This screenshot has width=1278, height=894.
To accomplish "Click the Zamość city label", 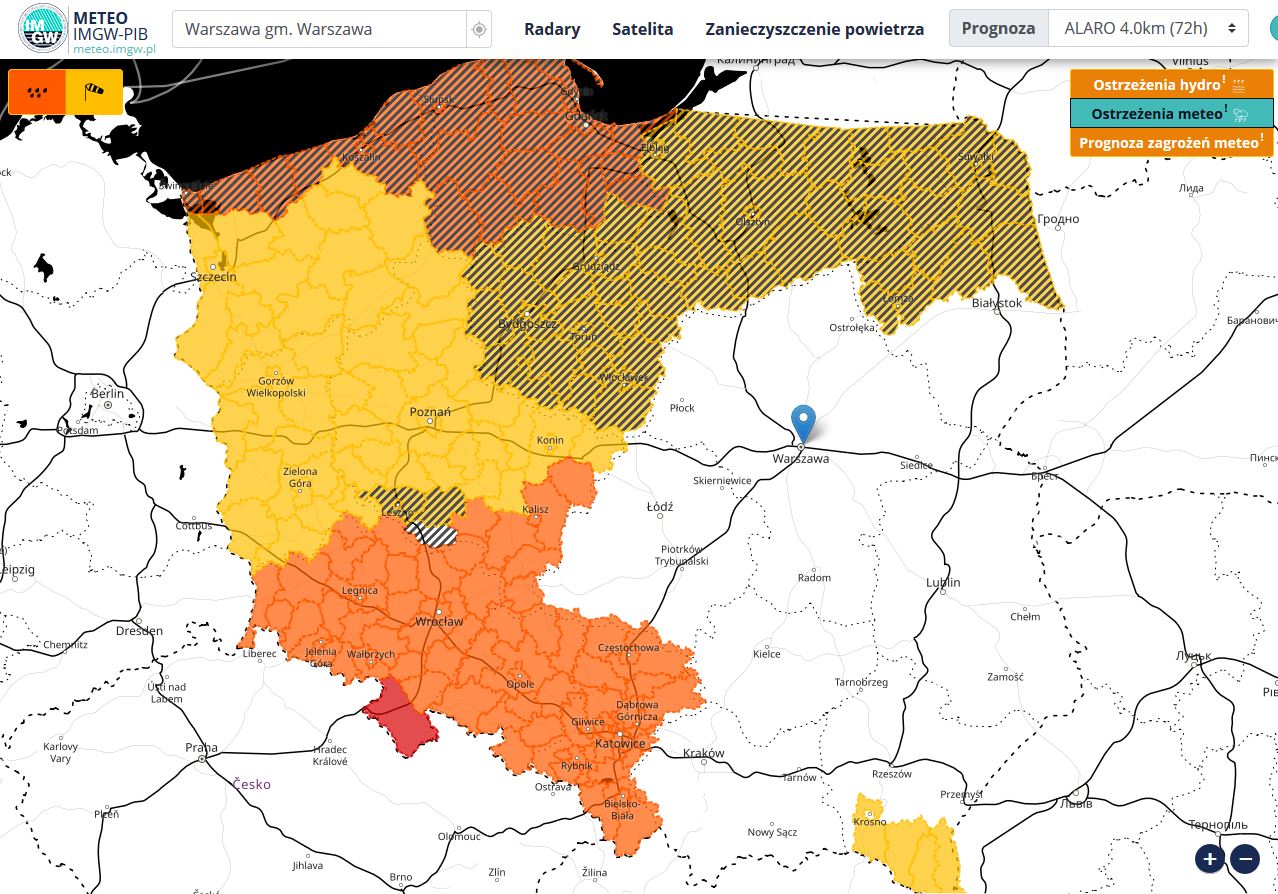I will click(x=1005, y=676).
